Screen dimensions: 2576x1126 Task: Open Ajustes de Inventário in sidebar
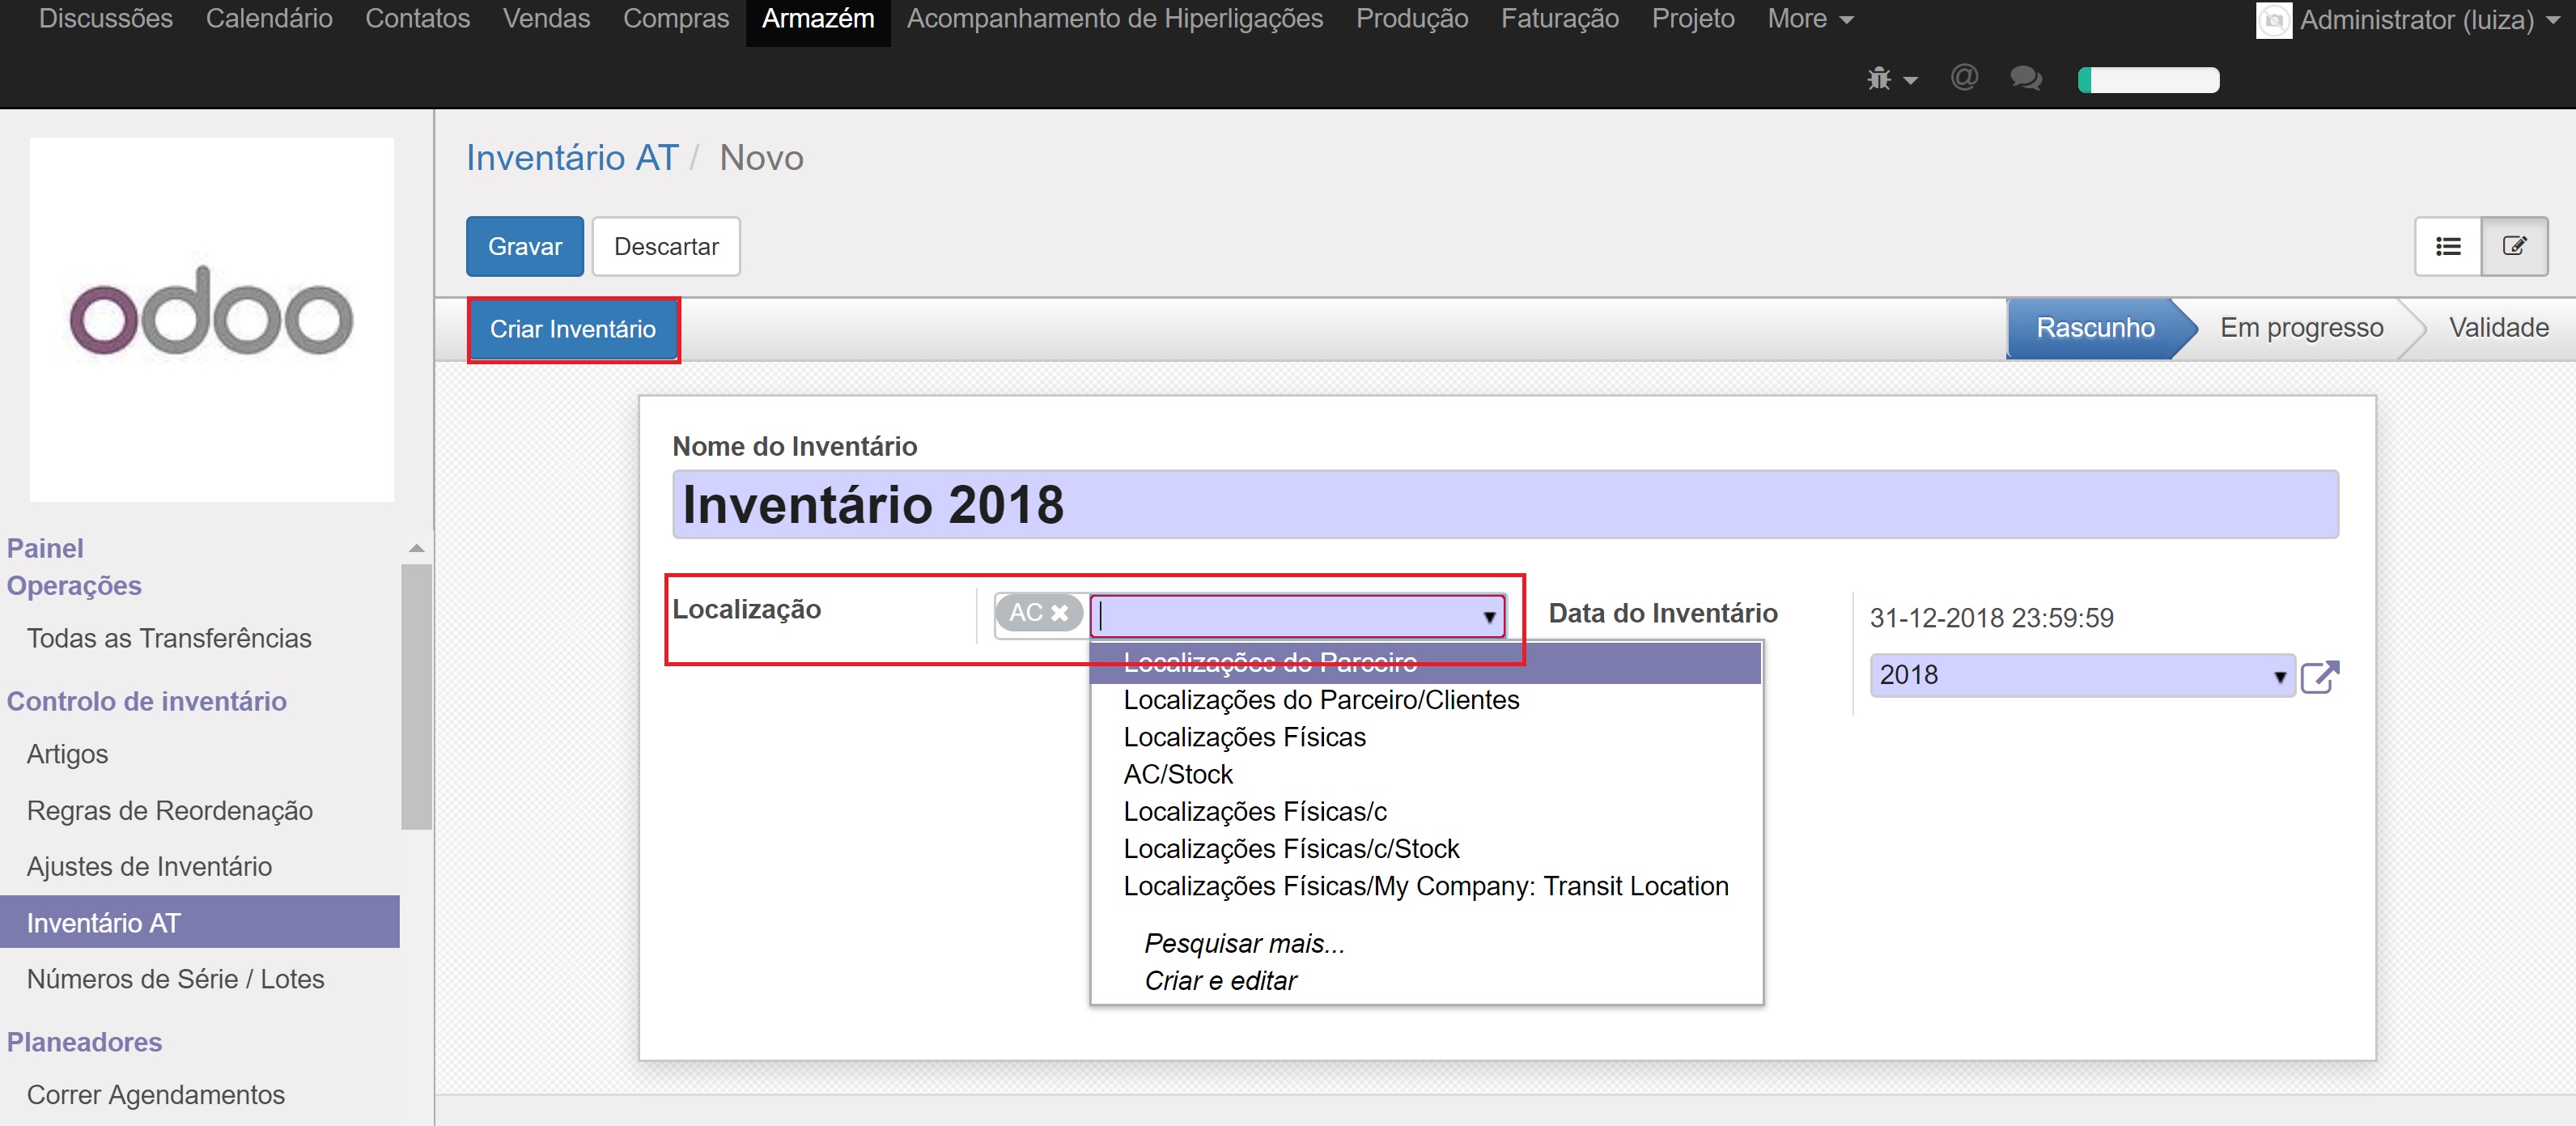(x=149, y=866)
